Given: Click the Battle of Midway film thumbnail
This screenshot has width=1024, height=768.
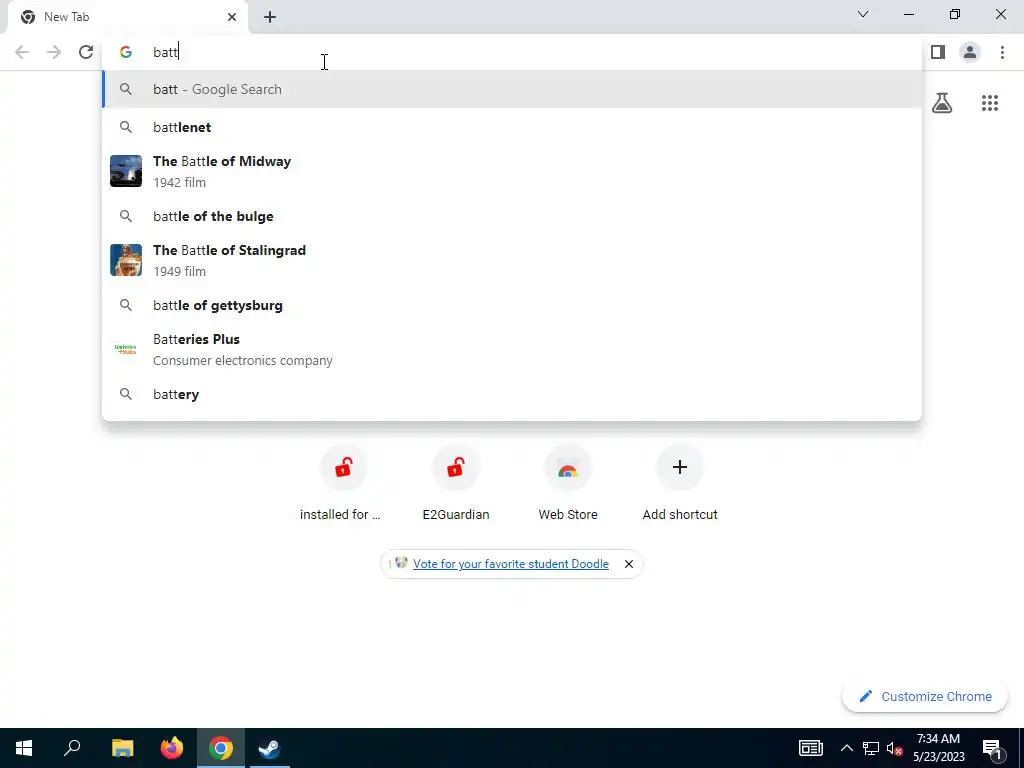Looking at the screenshot, I should pos(125,171).
